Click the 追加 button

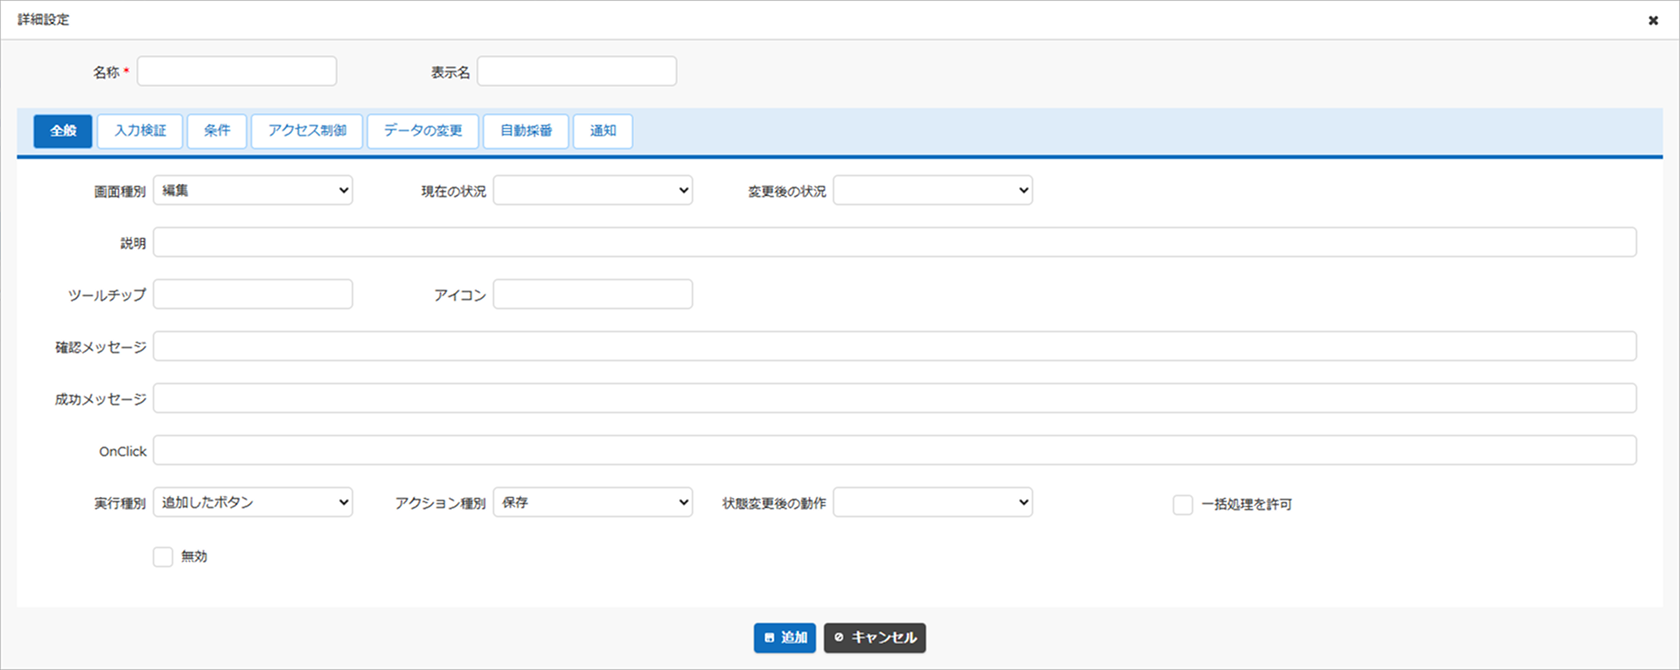(785, 638)
